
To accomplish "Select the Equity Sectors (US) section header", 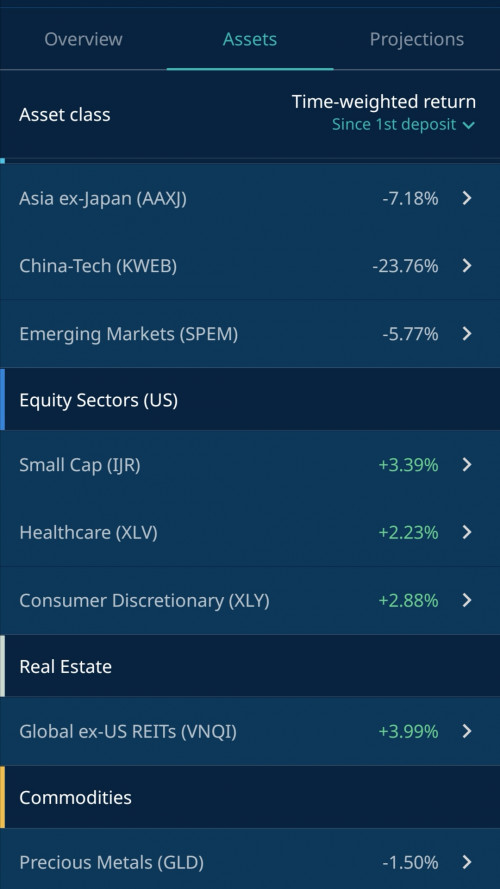I will pyautogui.click(x=250, y=400).
